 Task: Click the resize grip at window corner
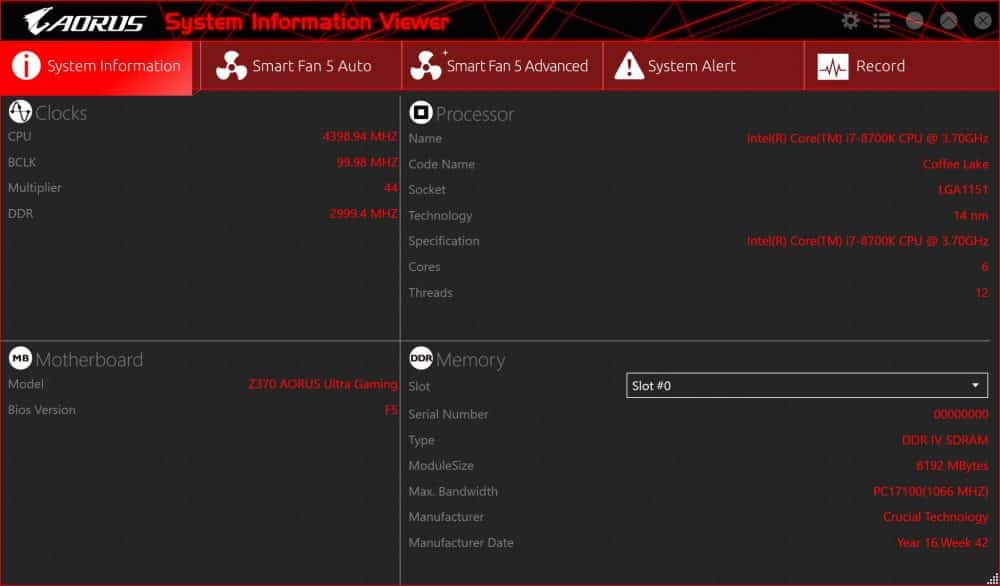coord(993,579)
